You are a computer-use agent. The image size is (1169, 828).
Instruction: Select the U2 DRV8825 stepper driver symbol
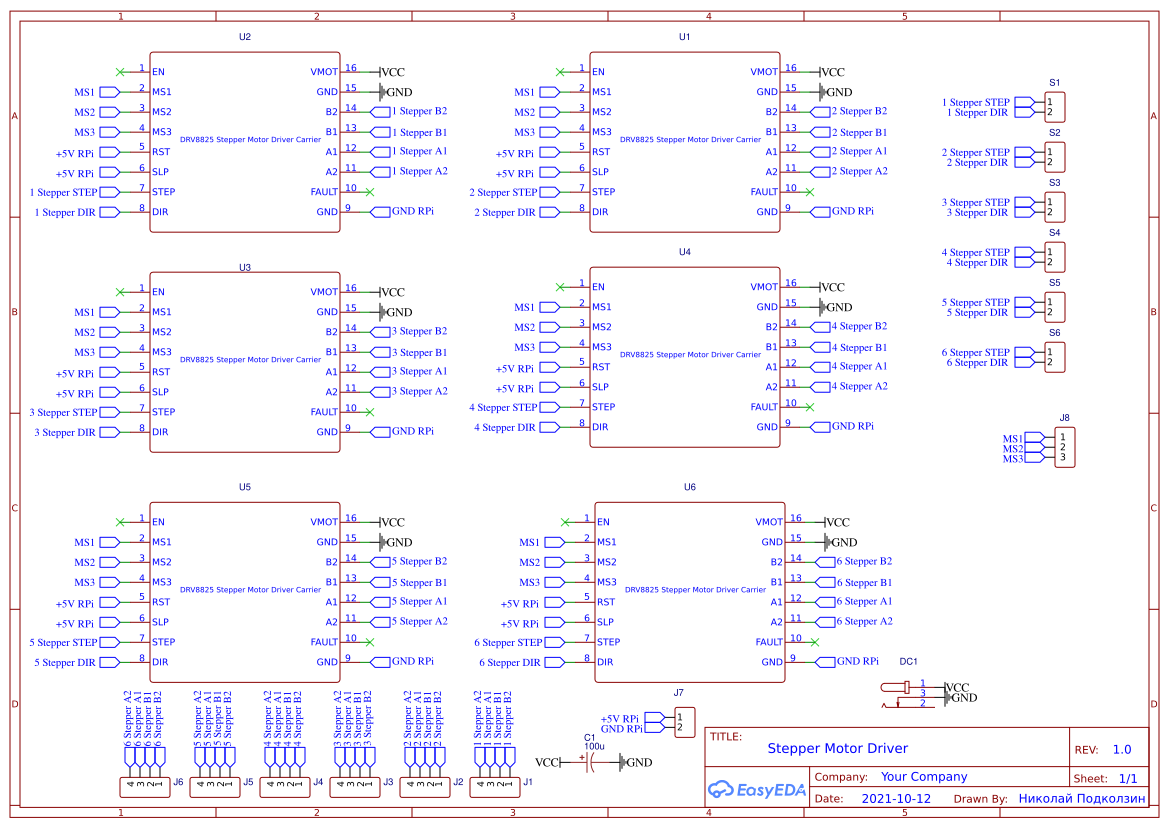[x=244, y=140]
